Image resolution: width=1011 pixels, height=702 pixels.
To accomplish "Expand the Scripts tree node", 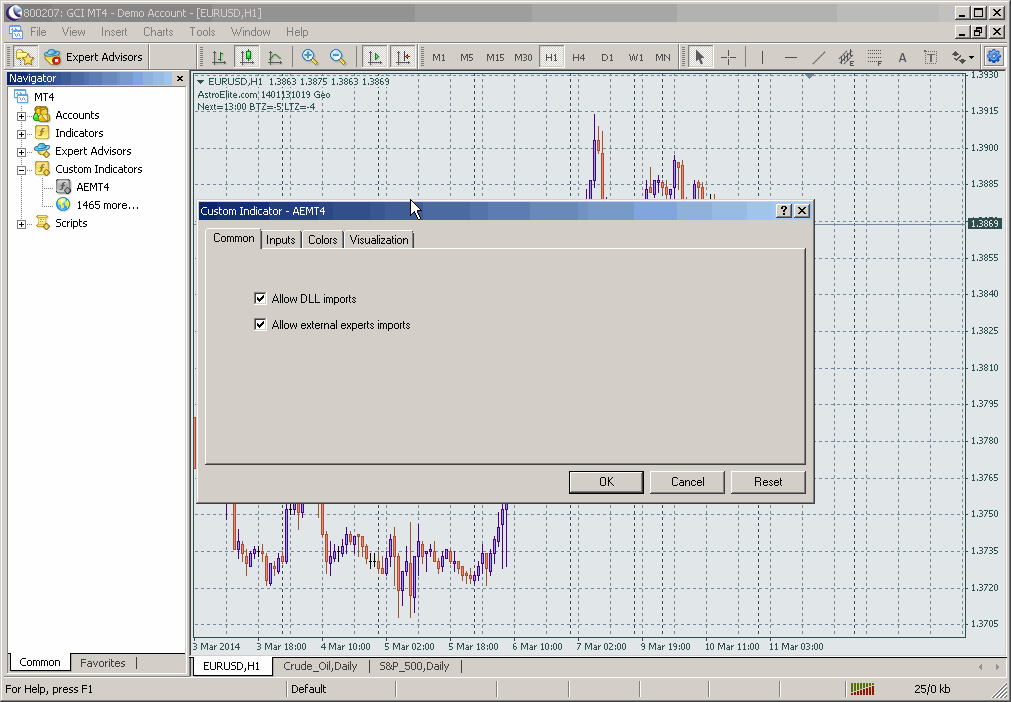I will pos(22,224).
